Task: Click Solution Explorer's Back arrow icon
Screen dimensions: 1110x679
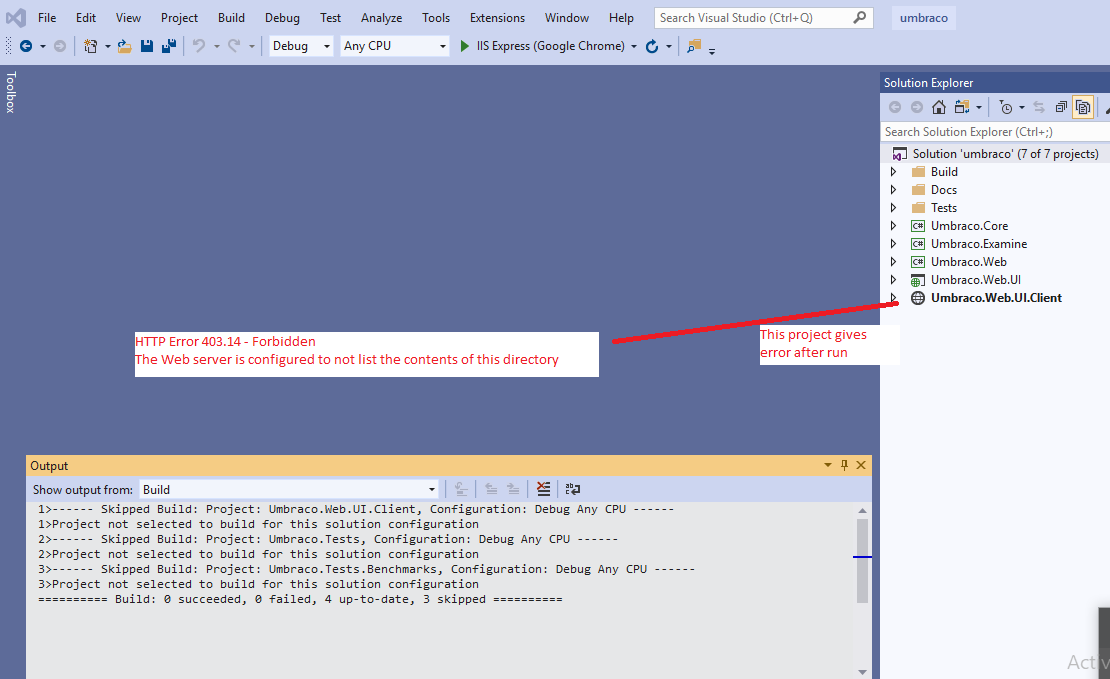Action: [x=895, y=107]
